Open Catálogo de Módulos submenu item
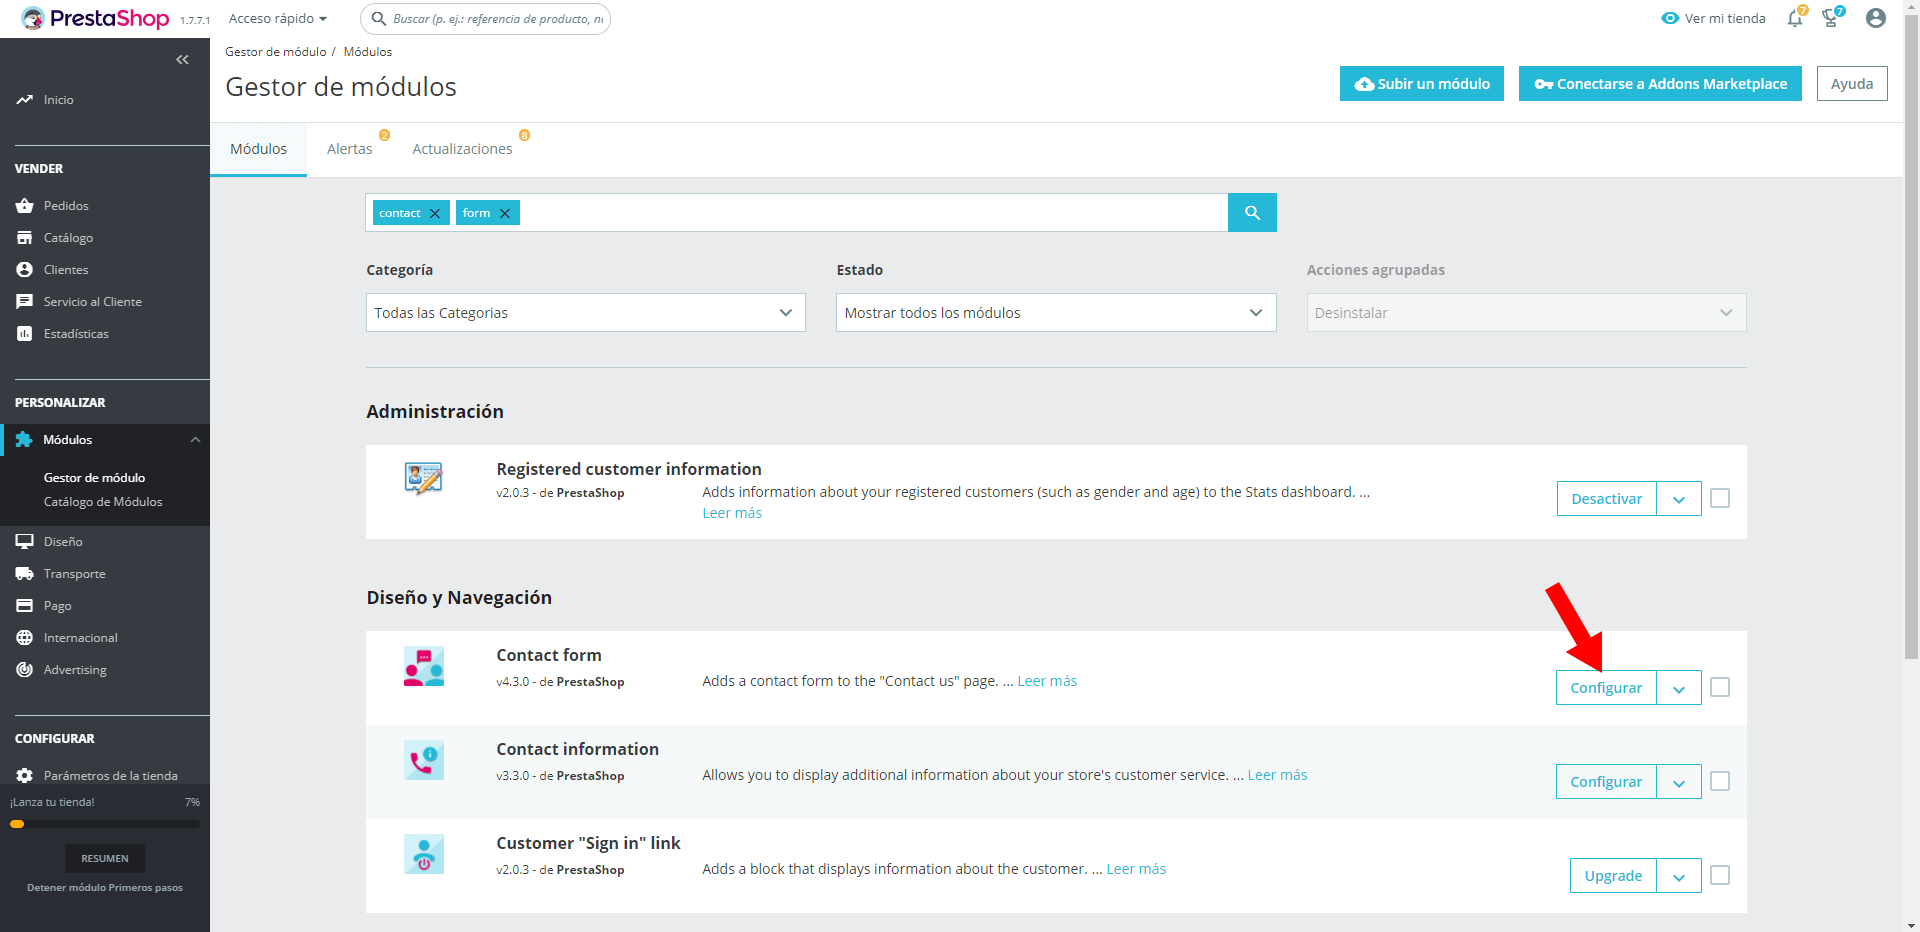The width and height of the screenshot is (1920, 932). coord(103,502)
